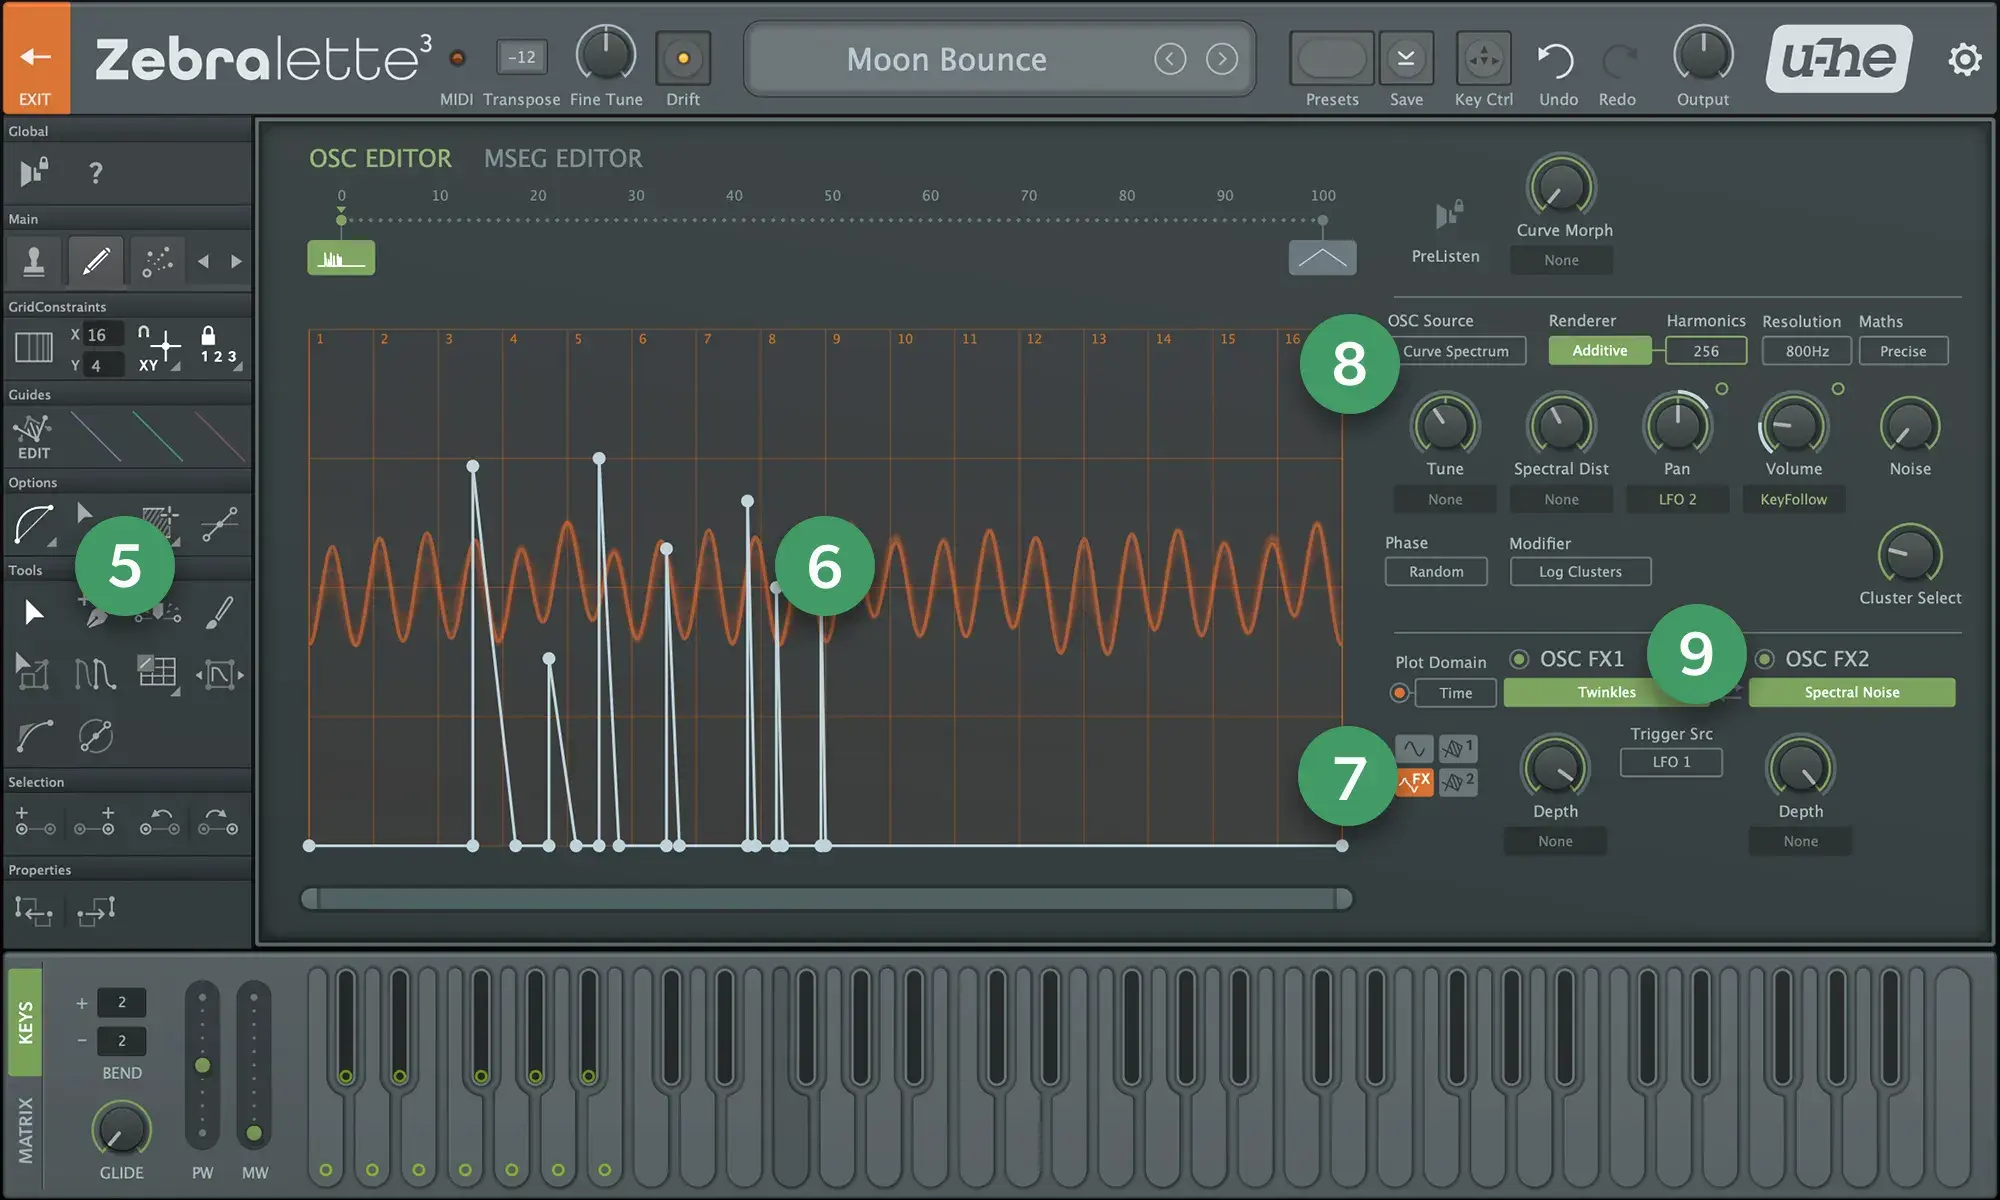
Task: Pick the brush tool
Action: [221, 612]
